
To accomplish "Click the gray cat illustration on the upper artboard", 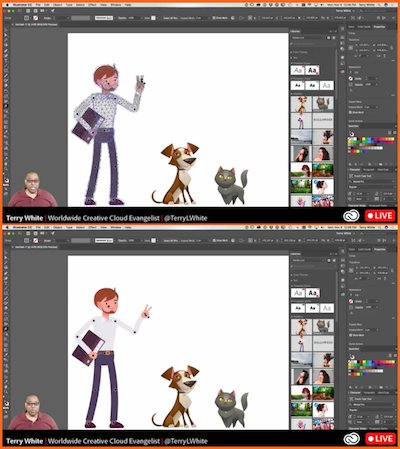I will (231, 185).
